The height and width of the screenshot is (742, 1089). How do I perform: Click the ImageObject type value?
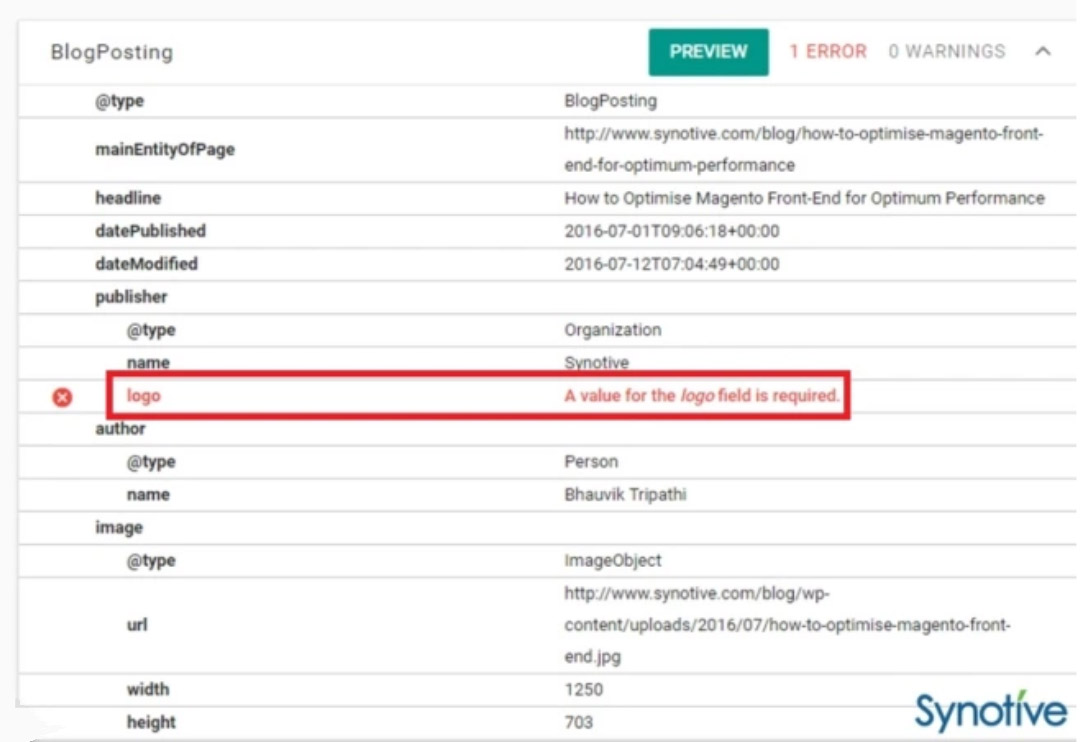coord(613,561)
